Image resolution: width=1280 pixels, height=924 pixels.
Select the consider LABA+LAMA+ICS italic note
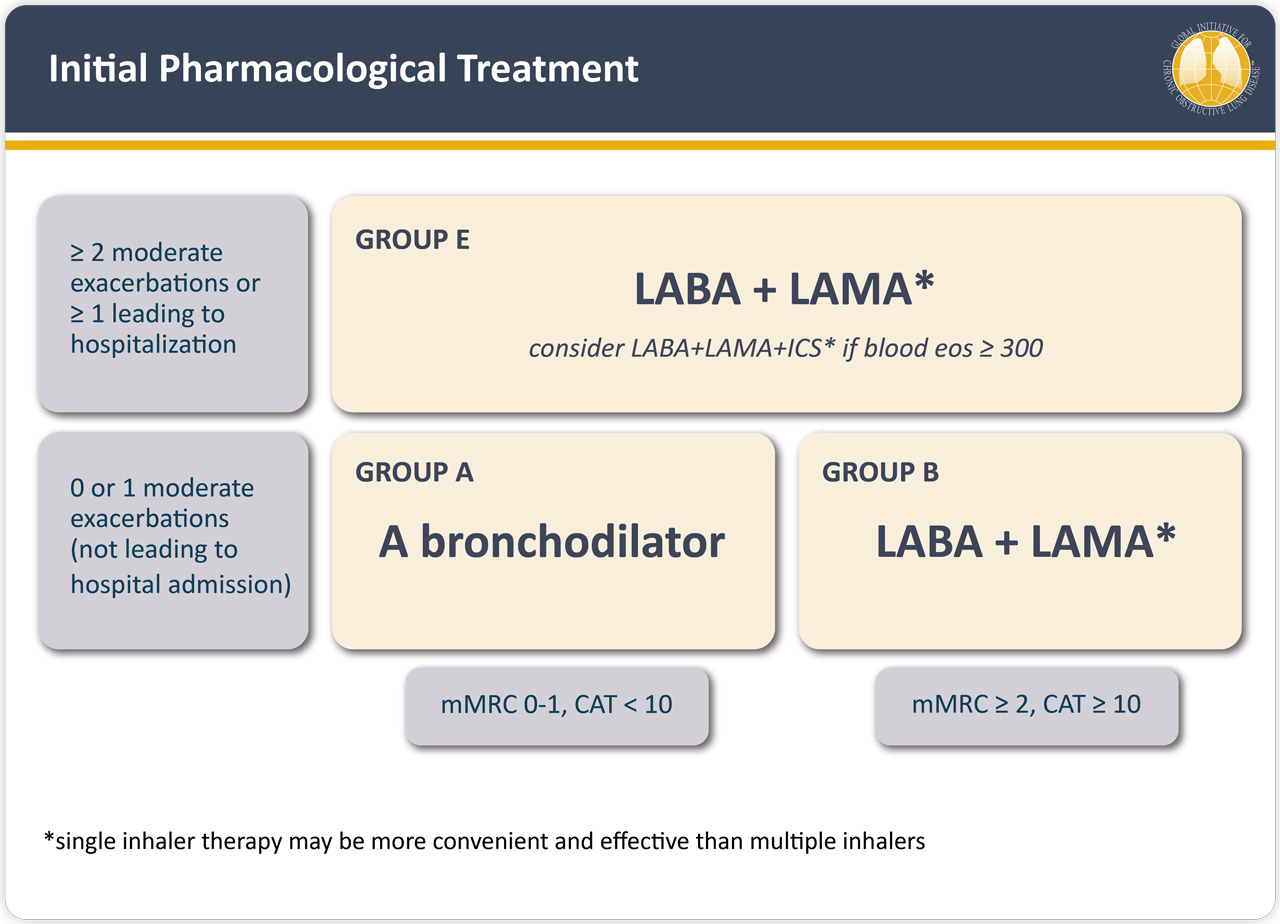(785, 349)
